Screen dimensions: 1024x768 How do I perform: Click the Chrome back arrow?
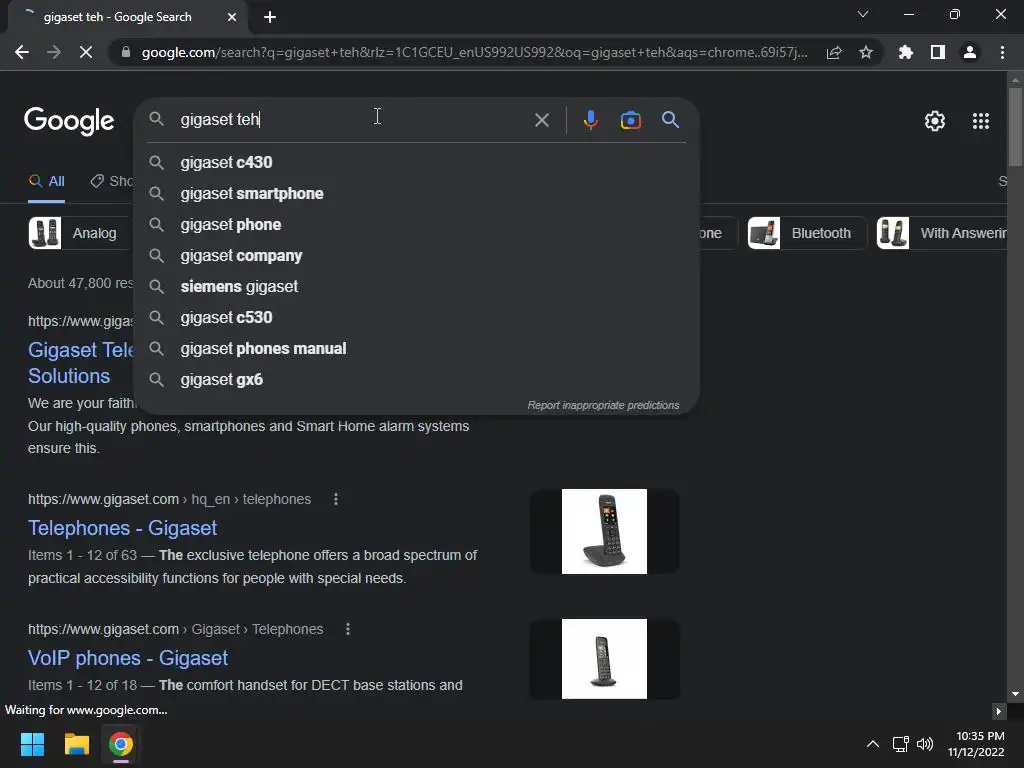click(x=22, y=52)
